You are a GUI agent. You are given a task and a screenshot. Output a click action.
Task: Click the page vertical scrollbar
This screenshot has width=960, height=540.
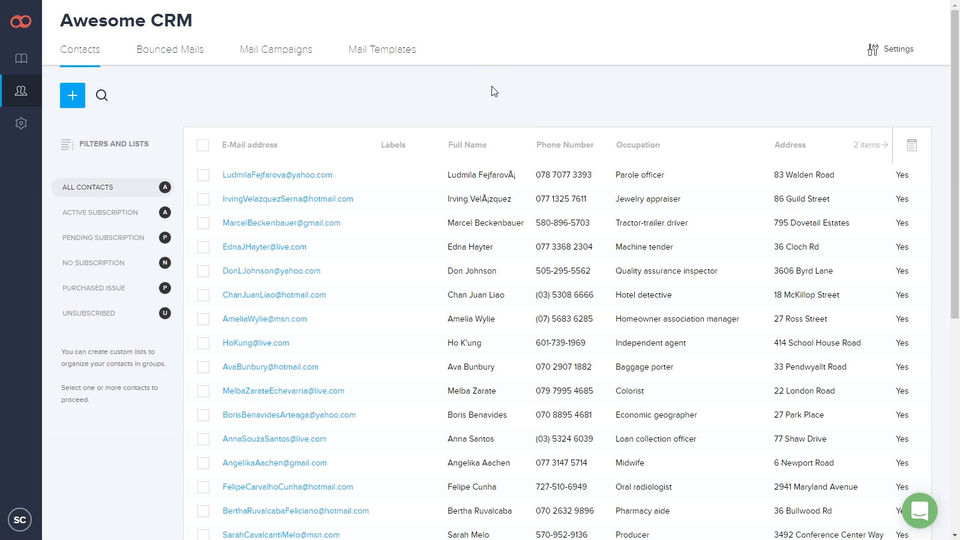(954, 165)
